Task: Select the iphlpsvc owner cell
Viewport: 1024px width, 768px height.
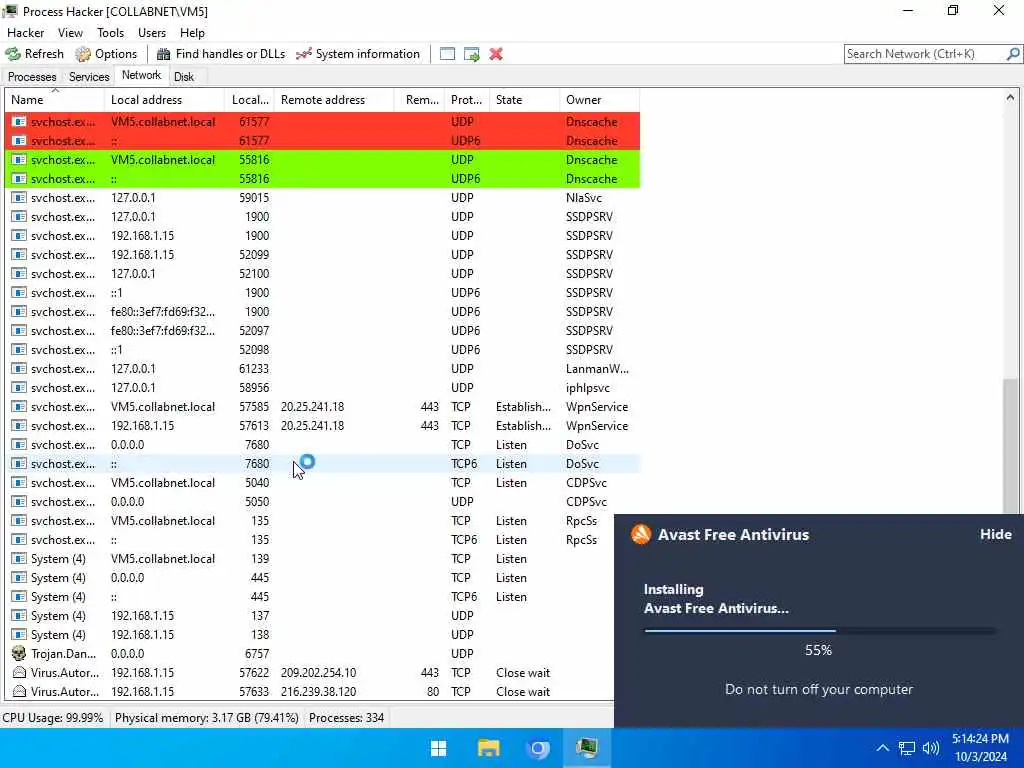Action: (x=588, y=388)
